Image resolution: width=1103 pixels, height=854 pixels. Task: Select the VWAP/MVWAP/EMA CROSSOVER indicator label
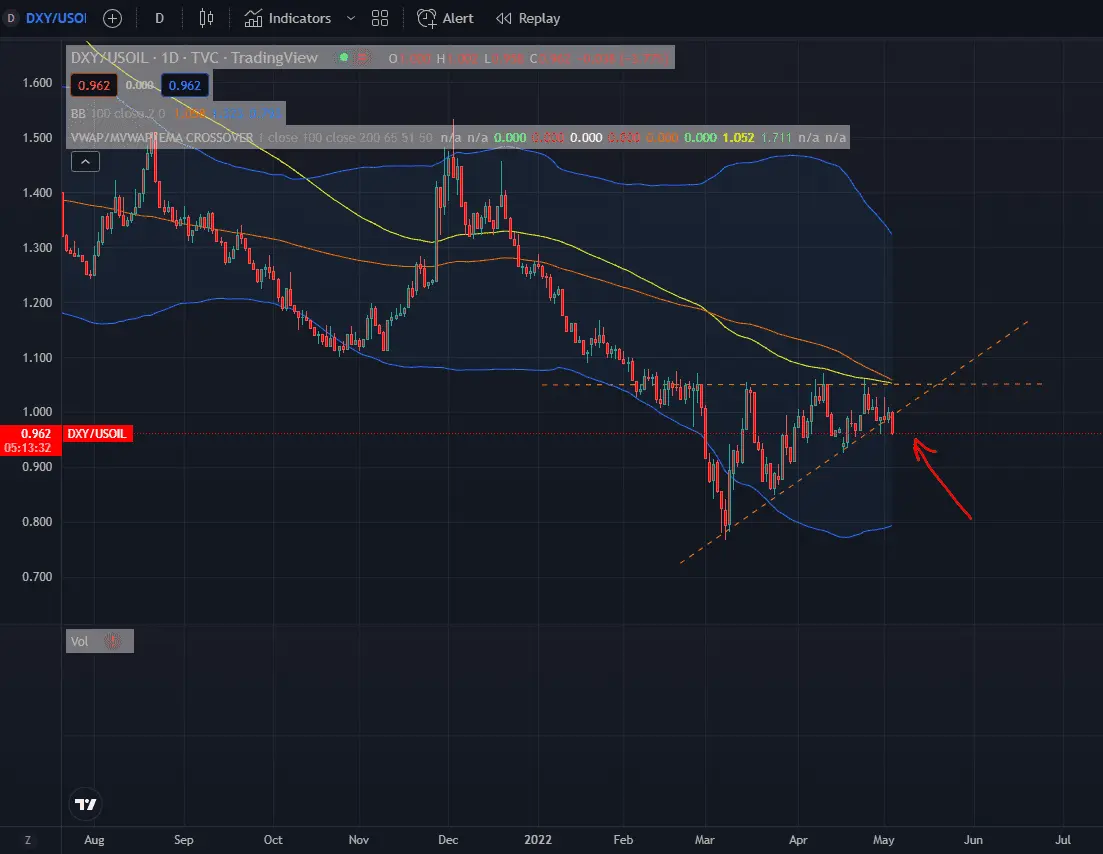point(161,137)
